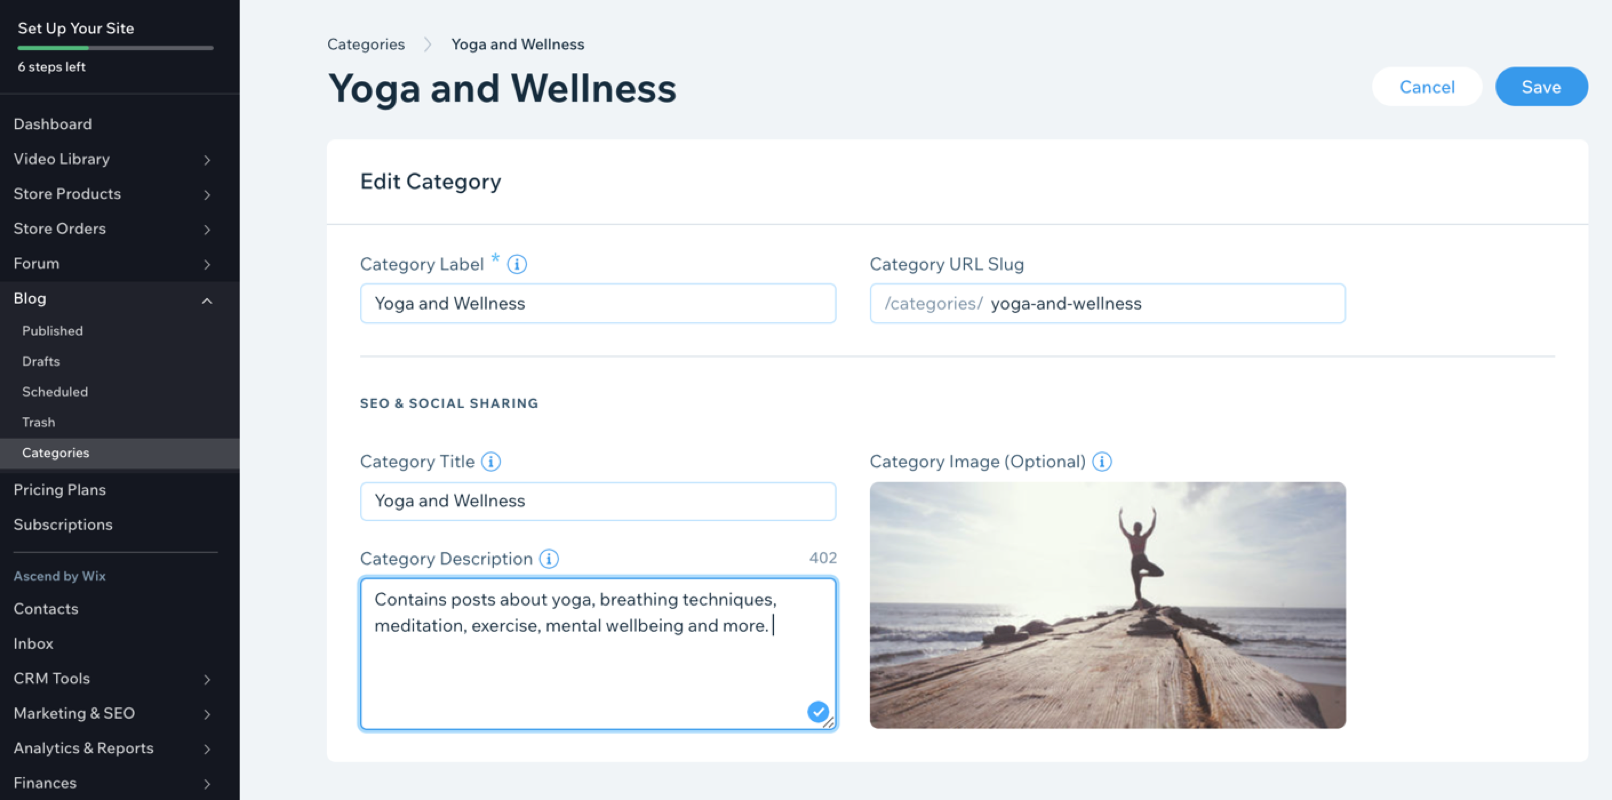This screenshot has width=1612, height=800.
Task: Go back to Categories via breadcrumb
Action: click(366, 45)
